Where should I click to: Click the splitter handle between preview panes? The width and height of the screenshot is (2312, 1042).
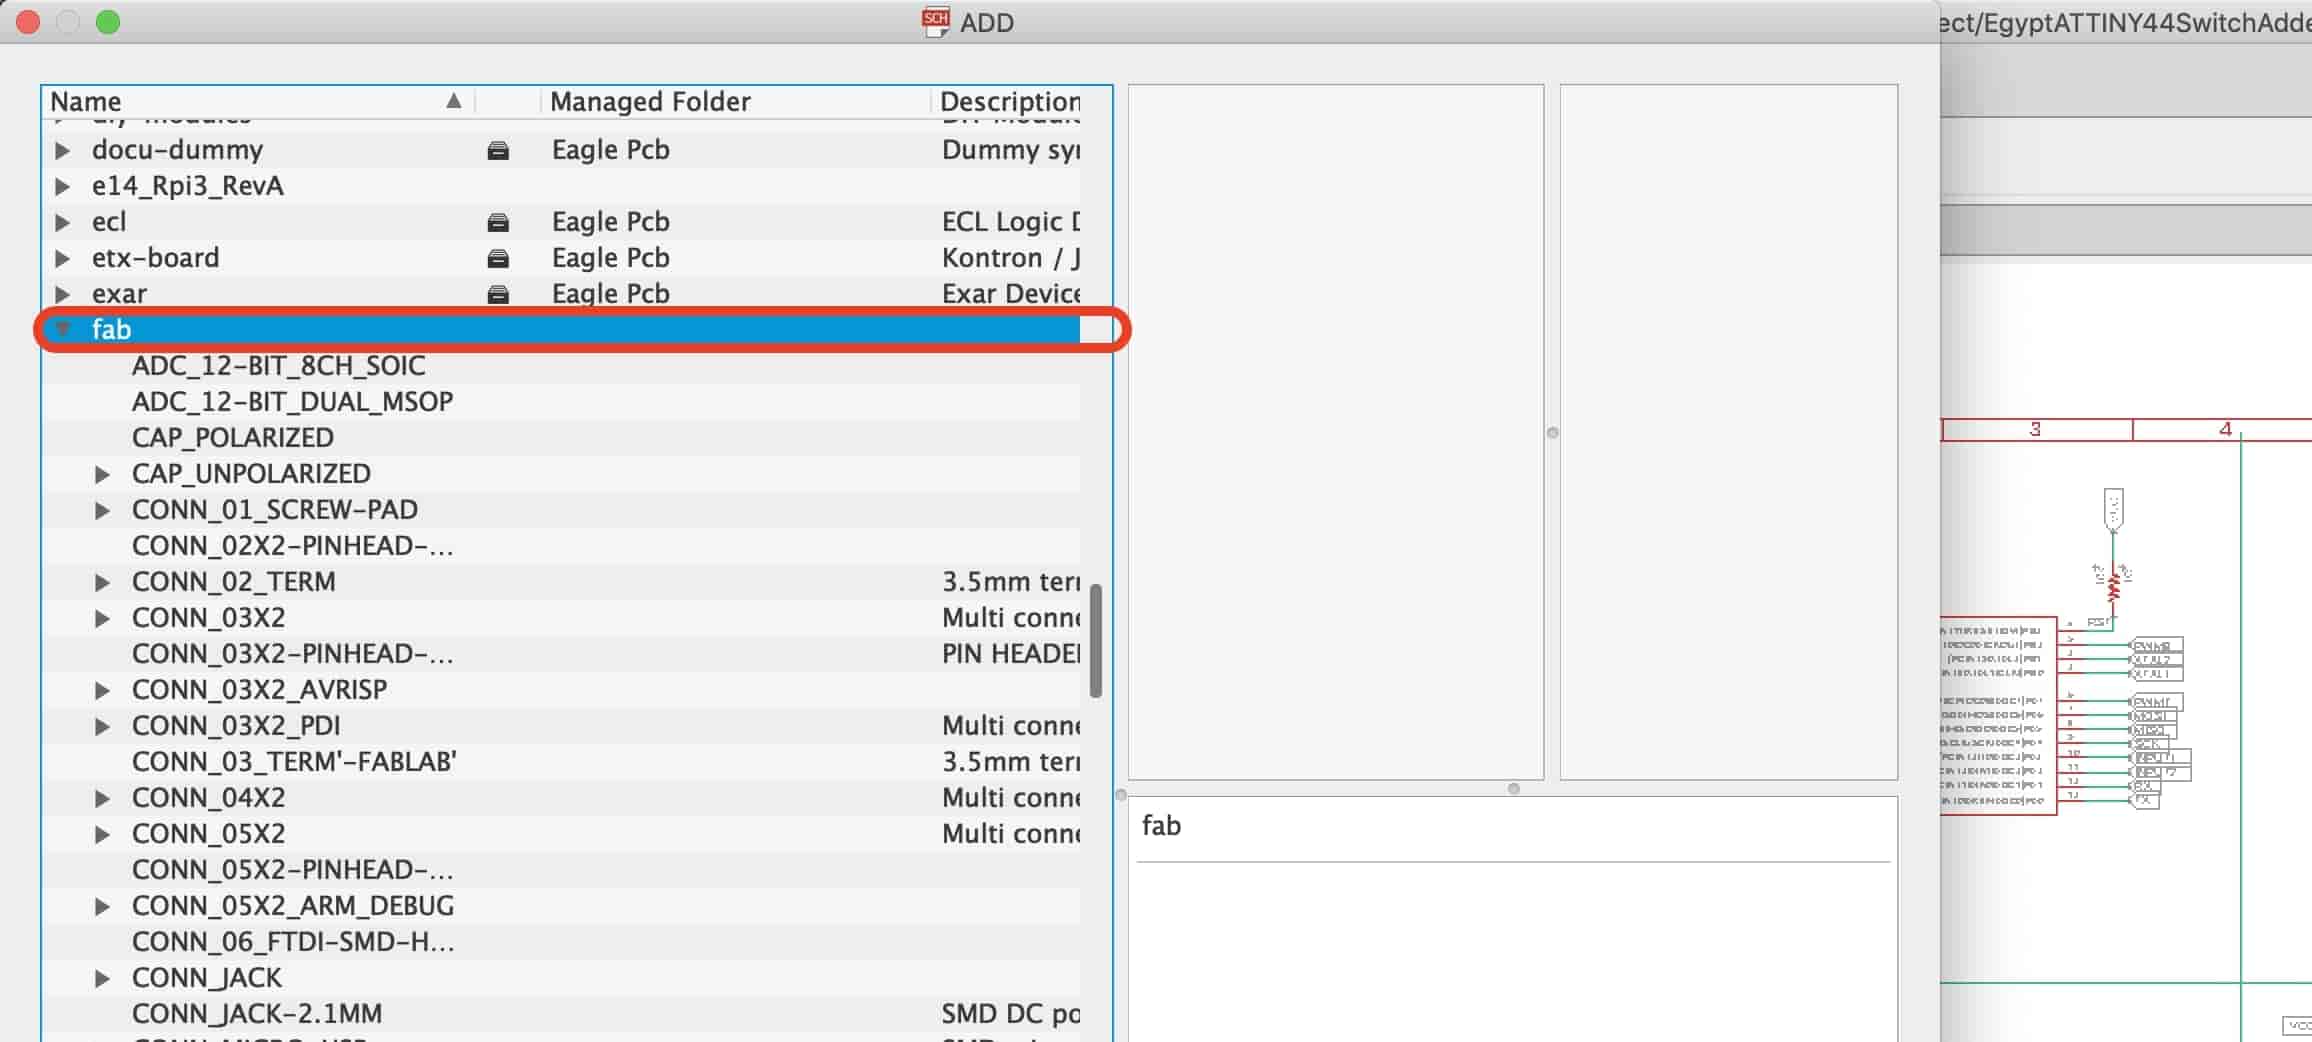pos(1552,433)
